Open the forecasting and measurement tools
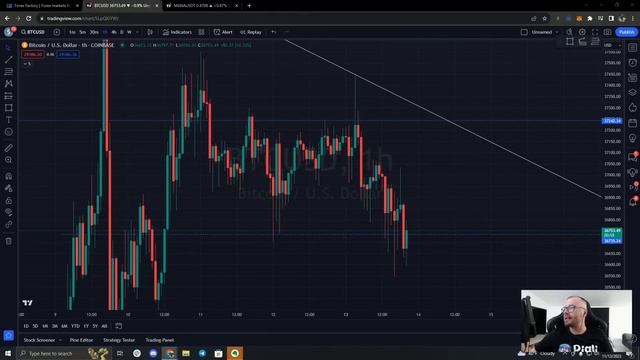 click(8, 96)
